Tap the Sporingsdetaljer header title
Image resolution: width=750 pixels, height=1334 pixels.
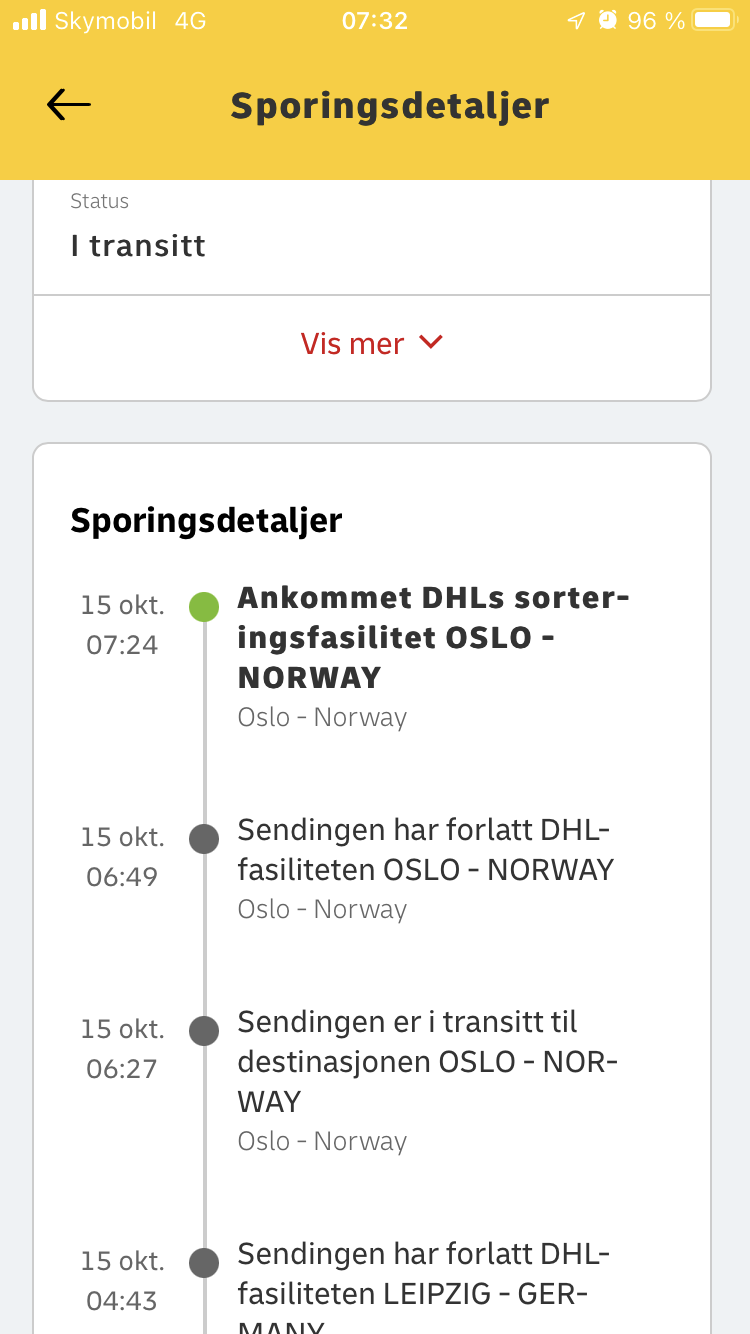(x=390, y=106)
